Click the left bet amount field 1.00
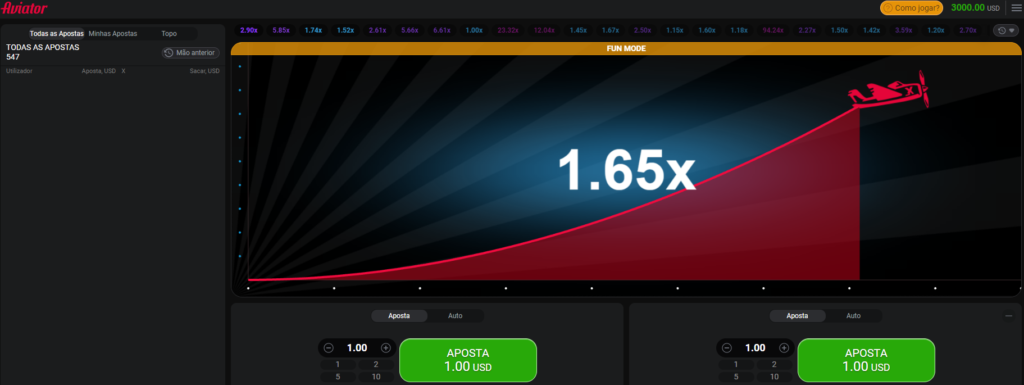Image resolution: width=1024 pixels, height=385 pixels. tap(357, 348)
